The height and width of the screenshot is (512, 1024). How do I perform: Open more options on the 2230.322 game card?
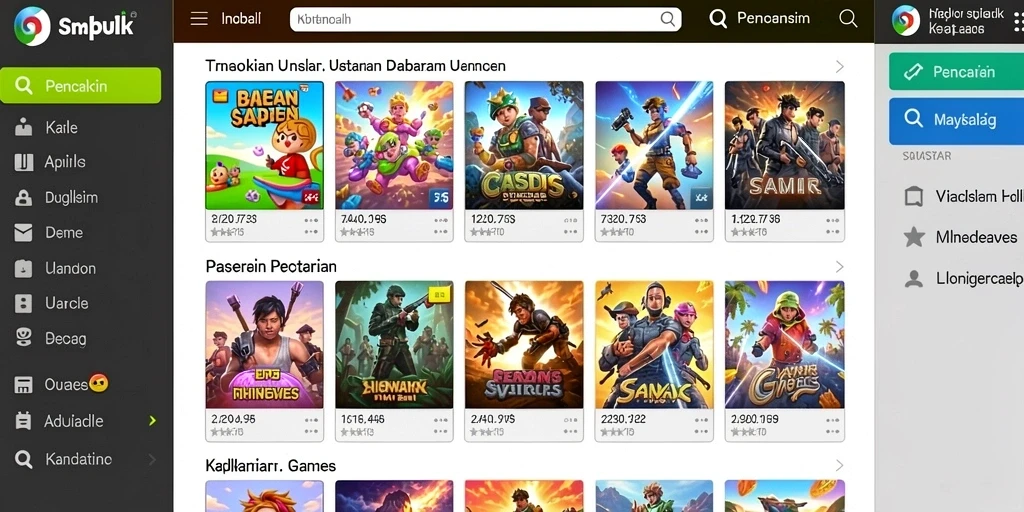(x=701, y=425)
